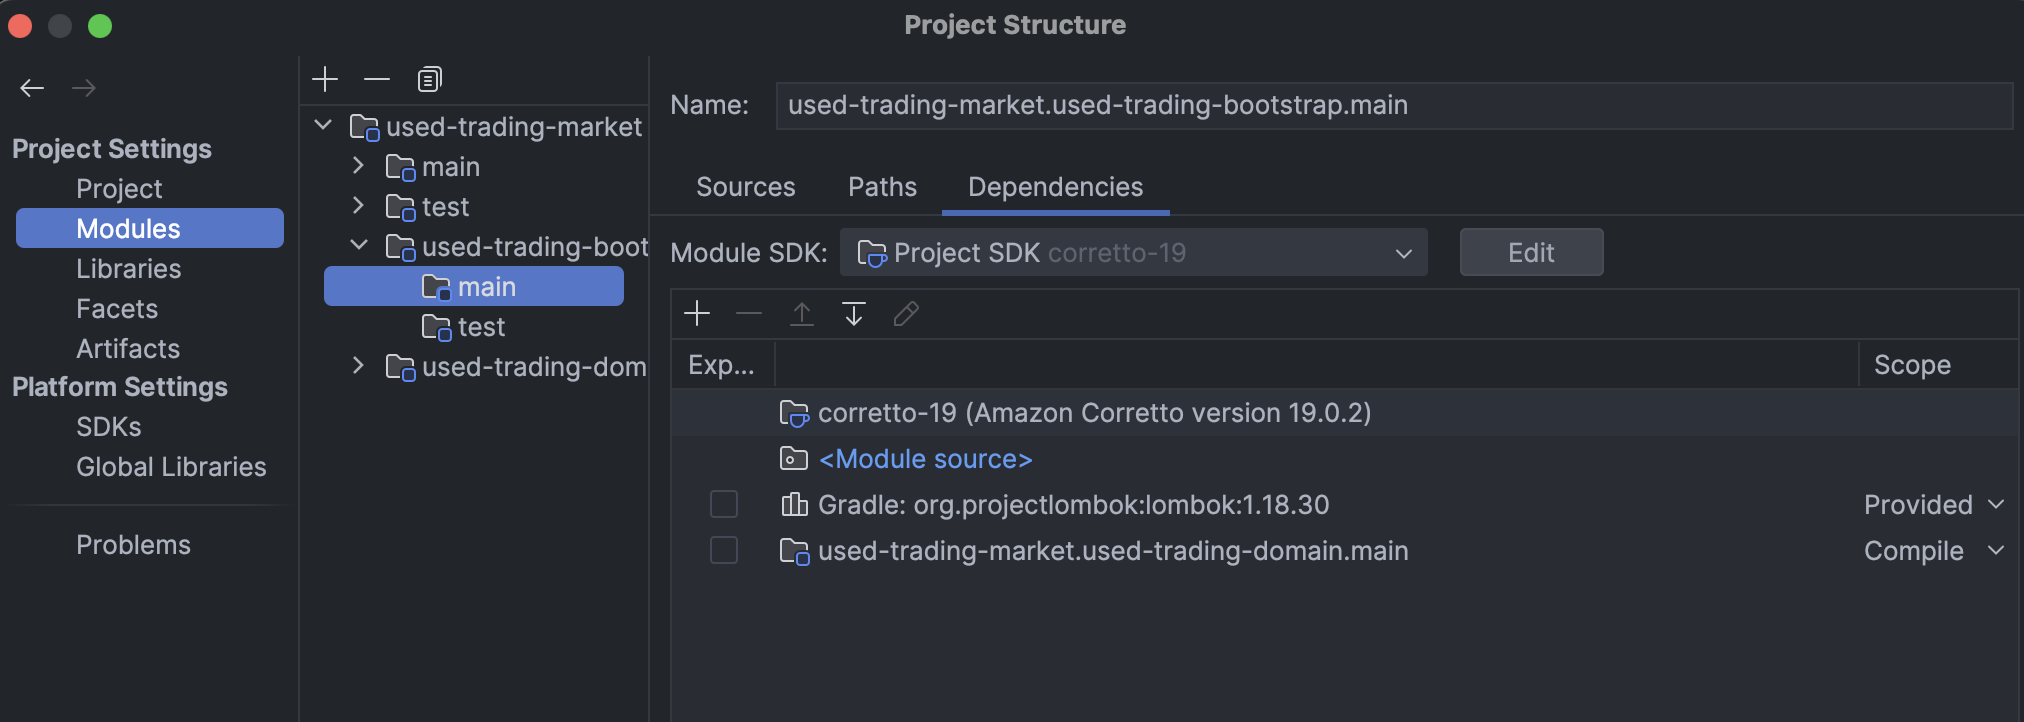Image resolution: width=2024 pixels, height=722 pixels.
Task: Go back with the left arrow
Action: (x=32, y=88)
